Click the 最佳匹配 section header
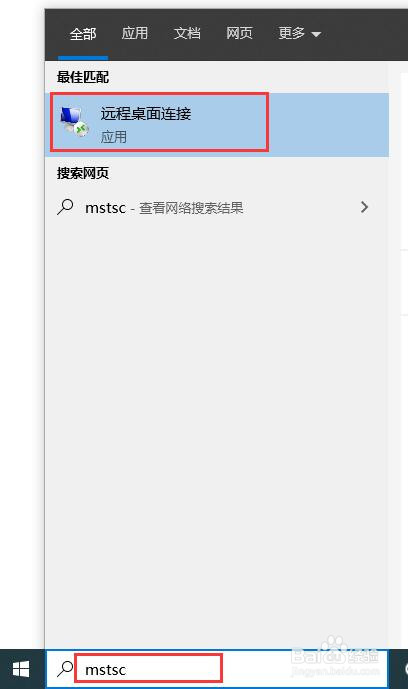The width and height of the screenshot is (408, 689). (83, 77)
